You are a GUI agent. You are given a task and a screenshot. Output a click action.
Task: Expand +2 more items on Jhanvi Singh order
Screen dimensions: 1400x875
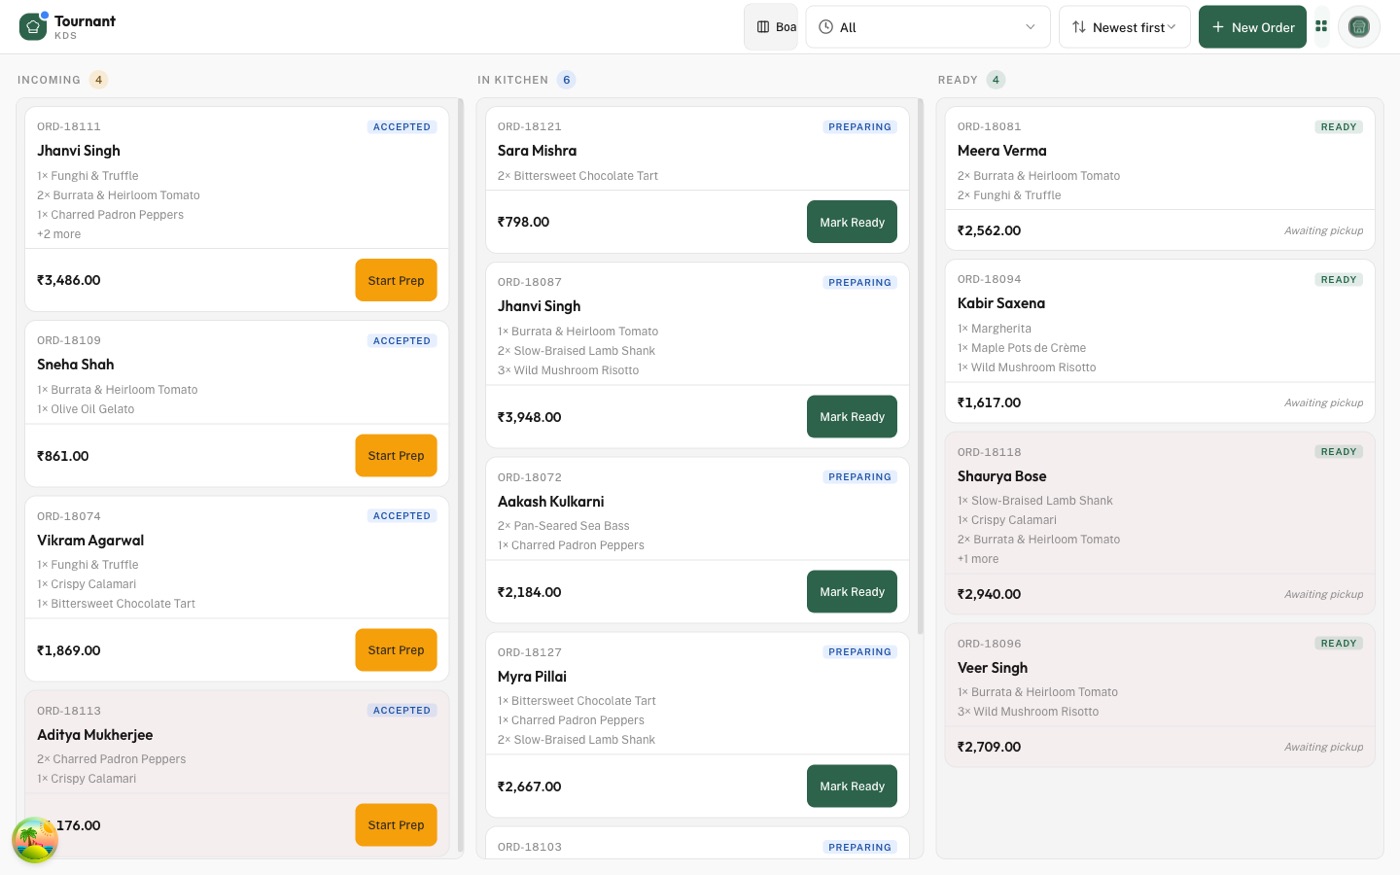pos(59,234)
